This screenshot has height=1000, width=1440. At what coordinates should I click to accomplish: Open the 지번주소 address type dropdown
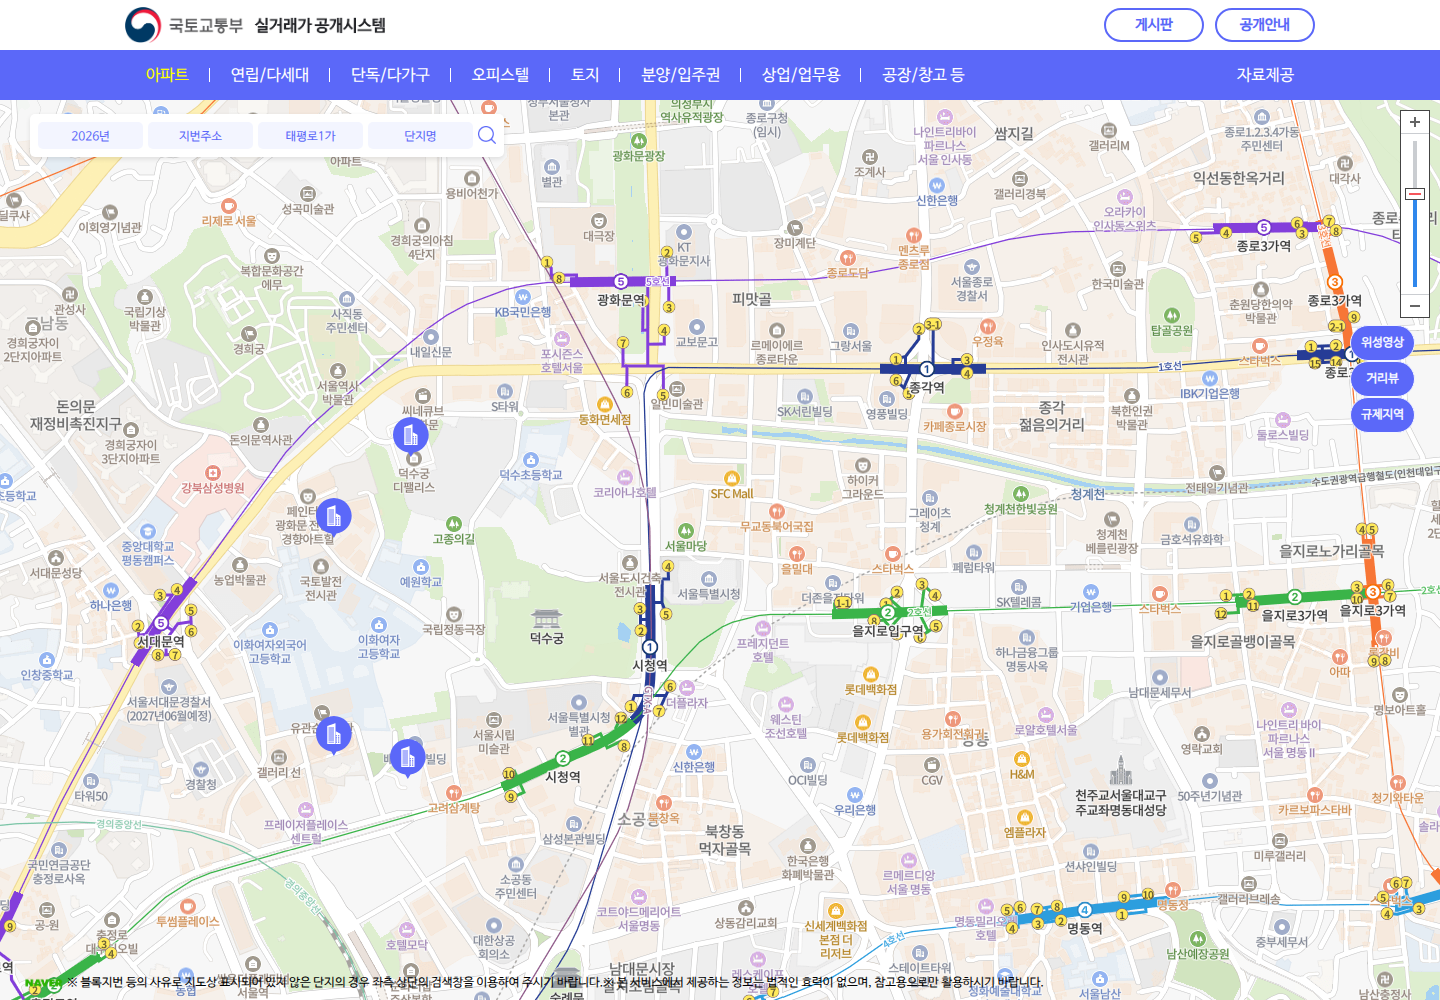[x=200, y=136]
